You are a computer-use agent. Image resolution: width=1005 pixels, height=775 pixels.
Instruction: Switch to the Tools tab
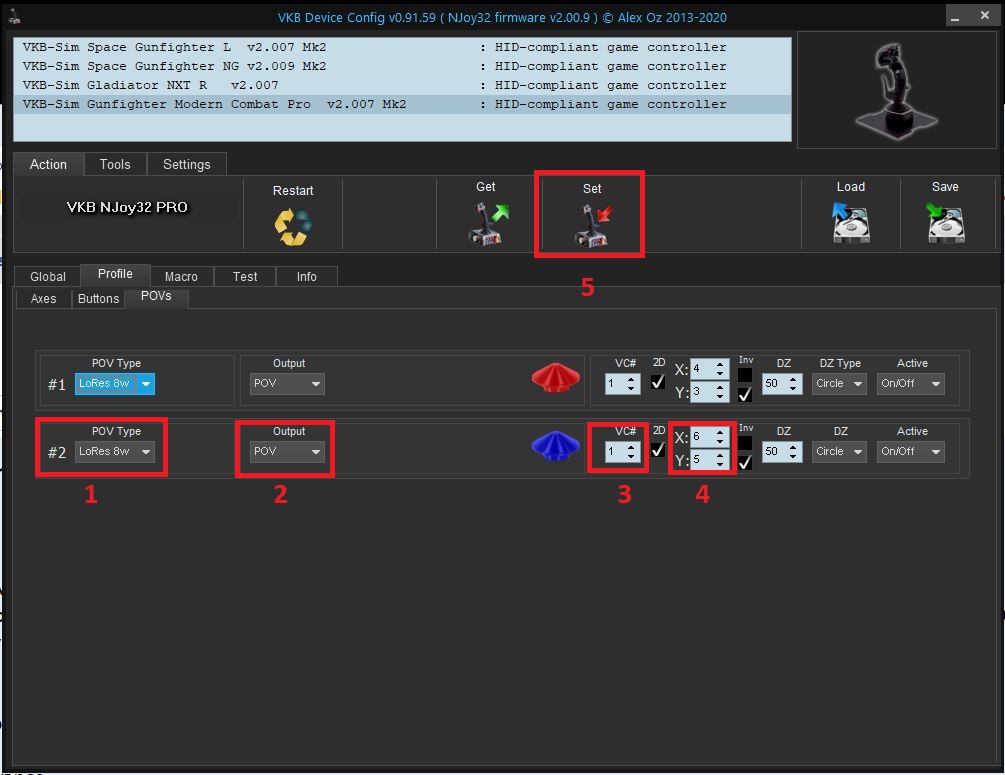click(115, 164)
